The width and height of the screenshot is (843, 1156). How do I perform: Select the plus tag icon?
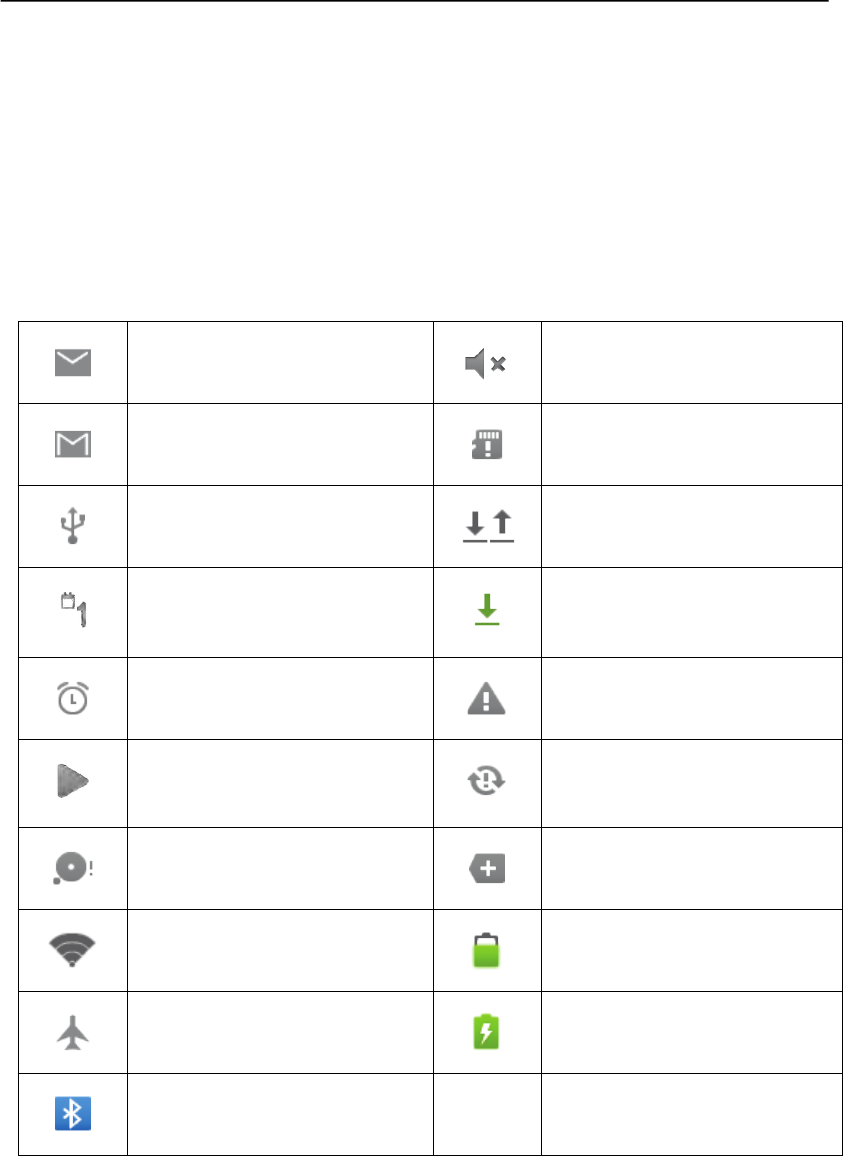pyautogui.click(x=487, y=868)
